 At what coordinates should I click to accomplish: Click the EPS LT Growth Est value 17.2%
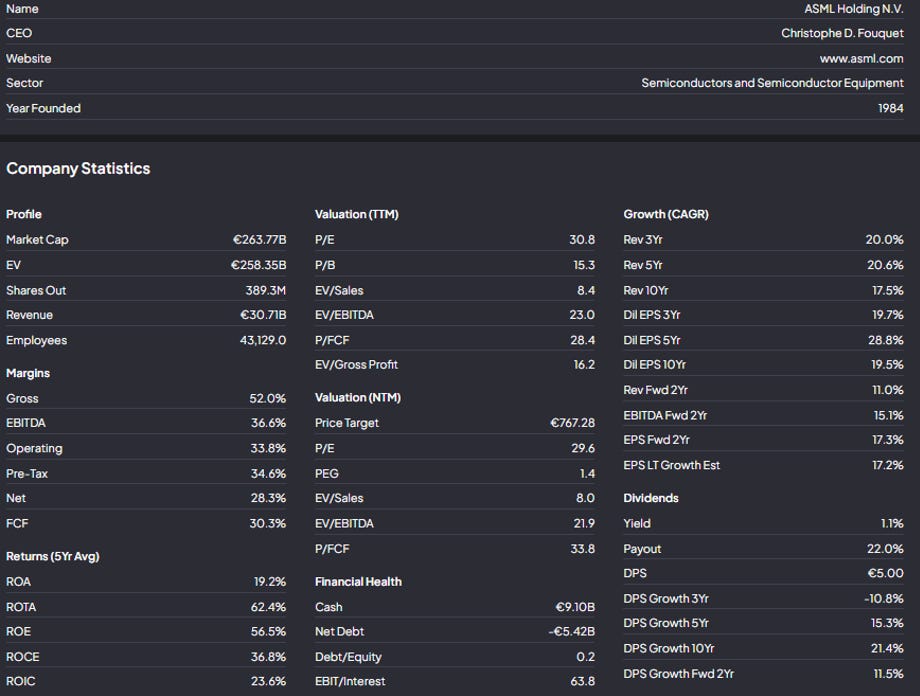point(888,465)
